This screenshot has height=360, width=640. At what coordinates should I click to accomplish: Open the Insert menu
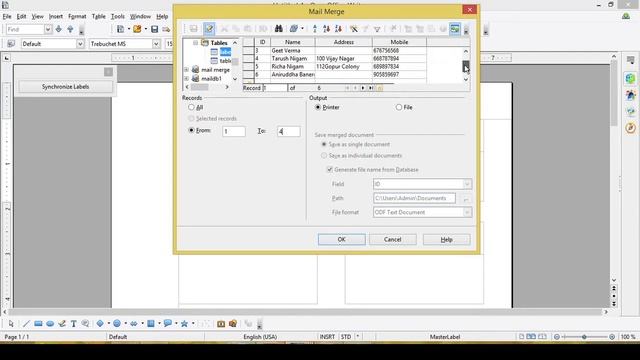click(56, 16)
